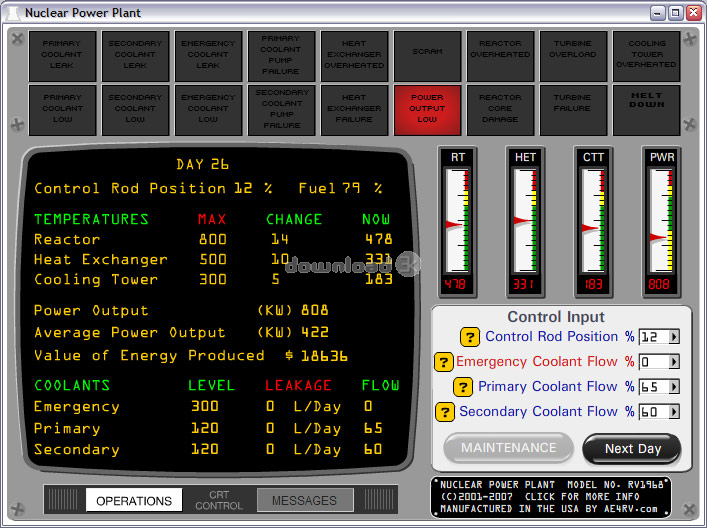The image size is (707, 528).
Task: Switch to the OPERATIONS tab
Action: tap(134, 500)
